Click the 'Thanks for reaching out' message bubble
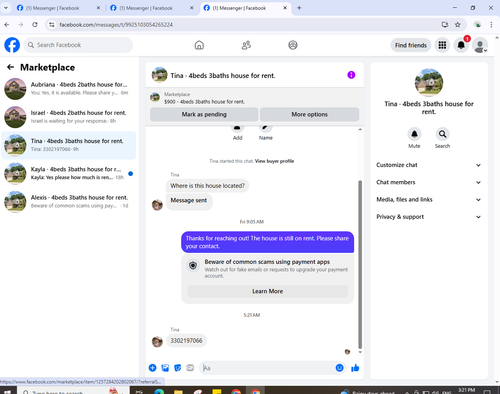 coord(267,242)
